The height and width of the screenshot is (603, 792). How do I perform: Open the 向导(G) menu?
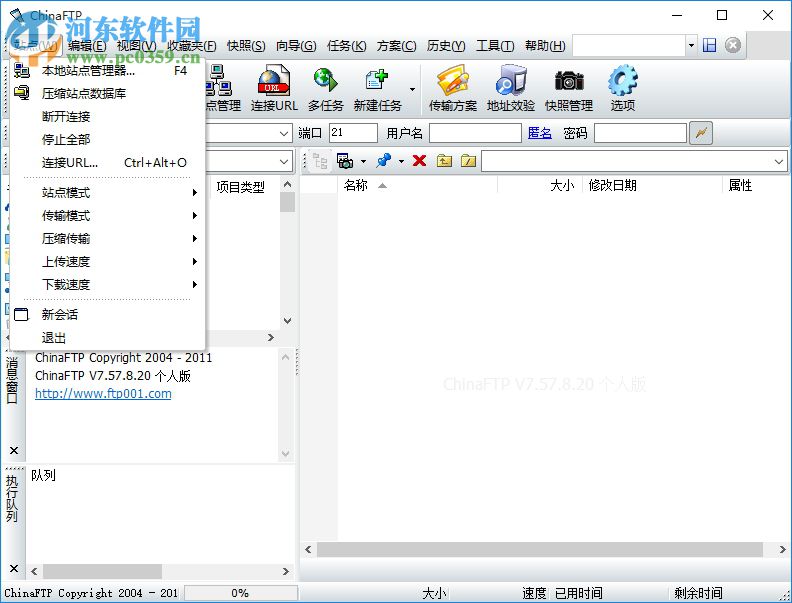click(296, 46)
